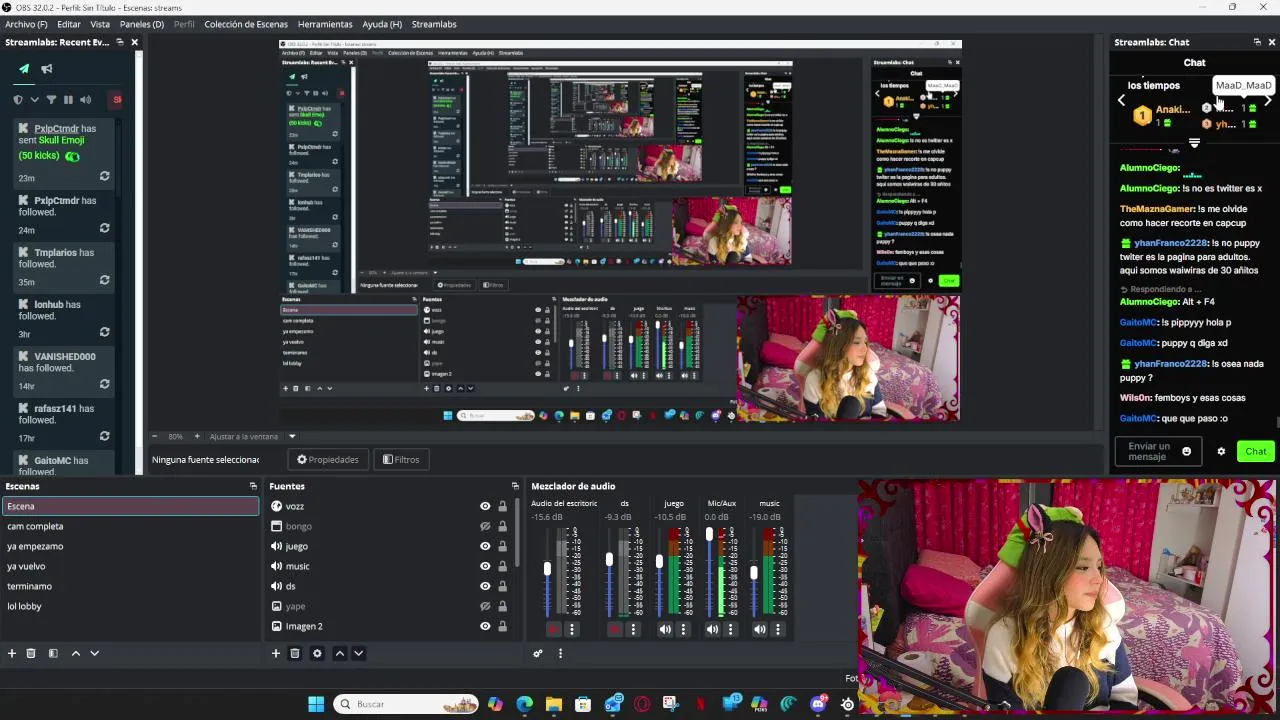The width and height of the screenshot is (1280, 720).
Task: Move the scene down in Escenas list
Action: [x=94, y=653]
